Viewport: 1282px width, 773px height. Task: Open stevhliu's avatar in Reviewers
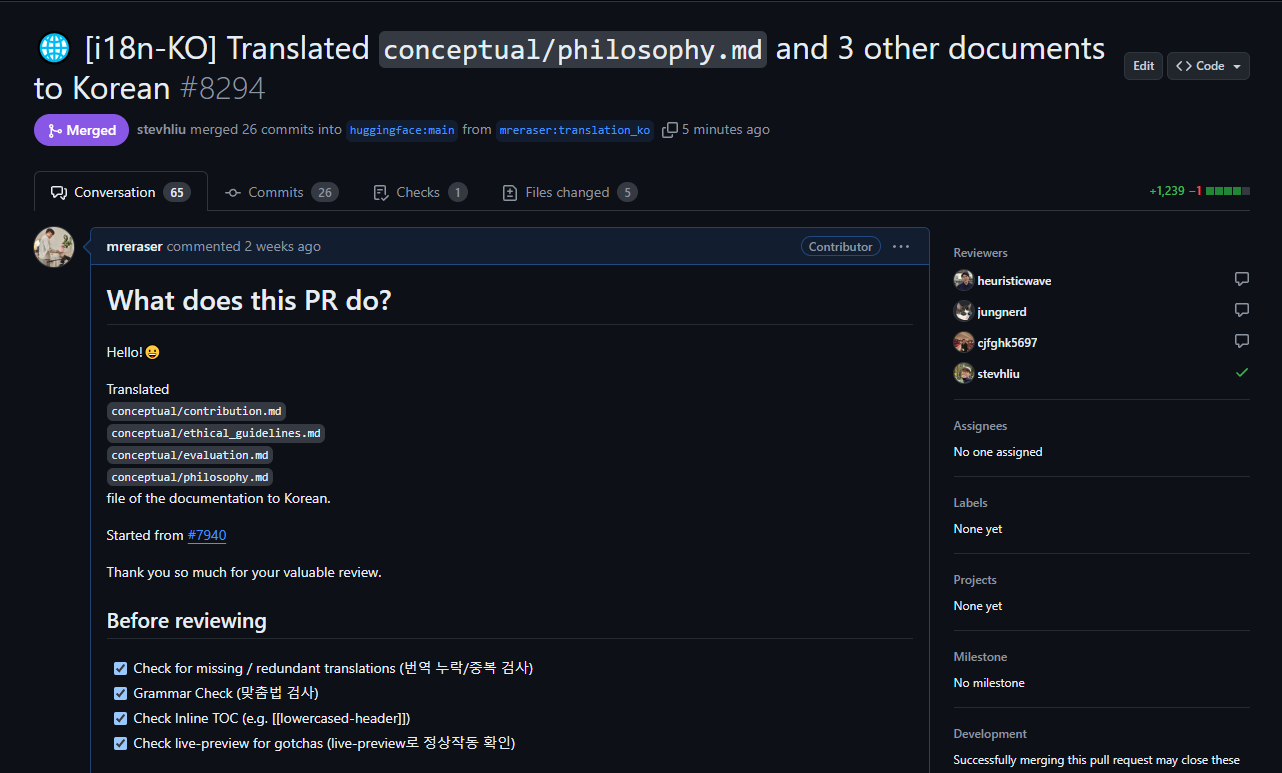click(x=964, y=373)
